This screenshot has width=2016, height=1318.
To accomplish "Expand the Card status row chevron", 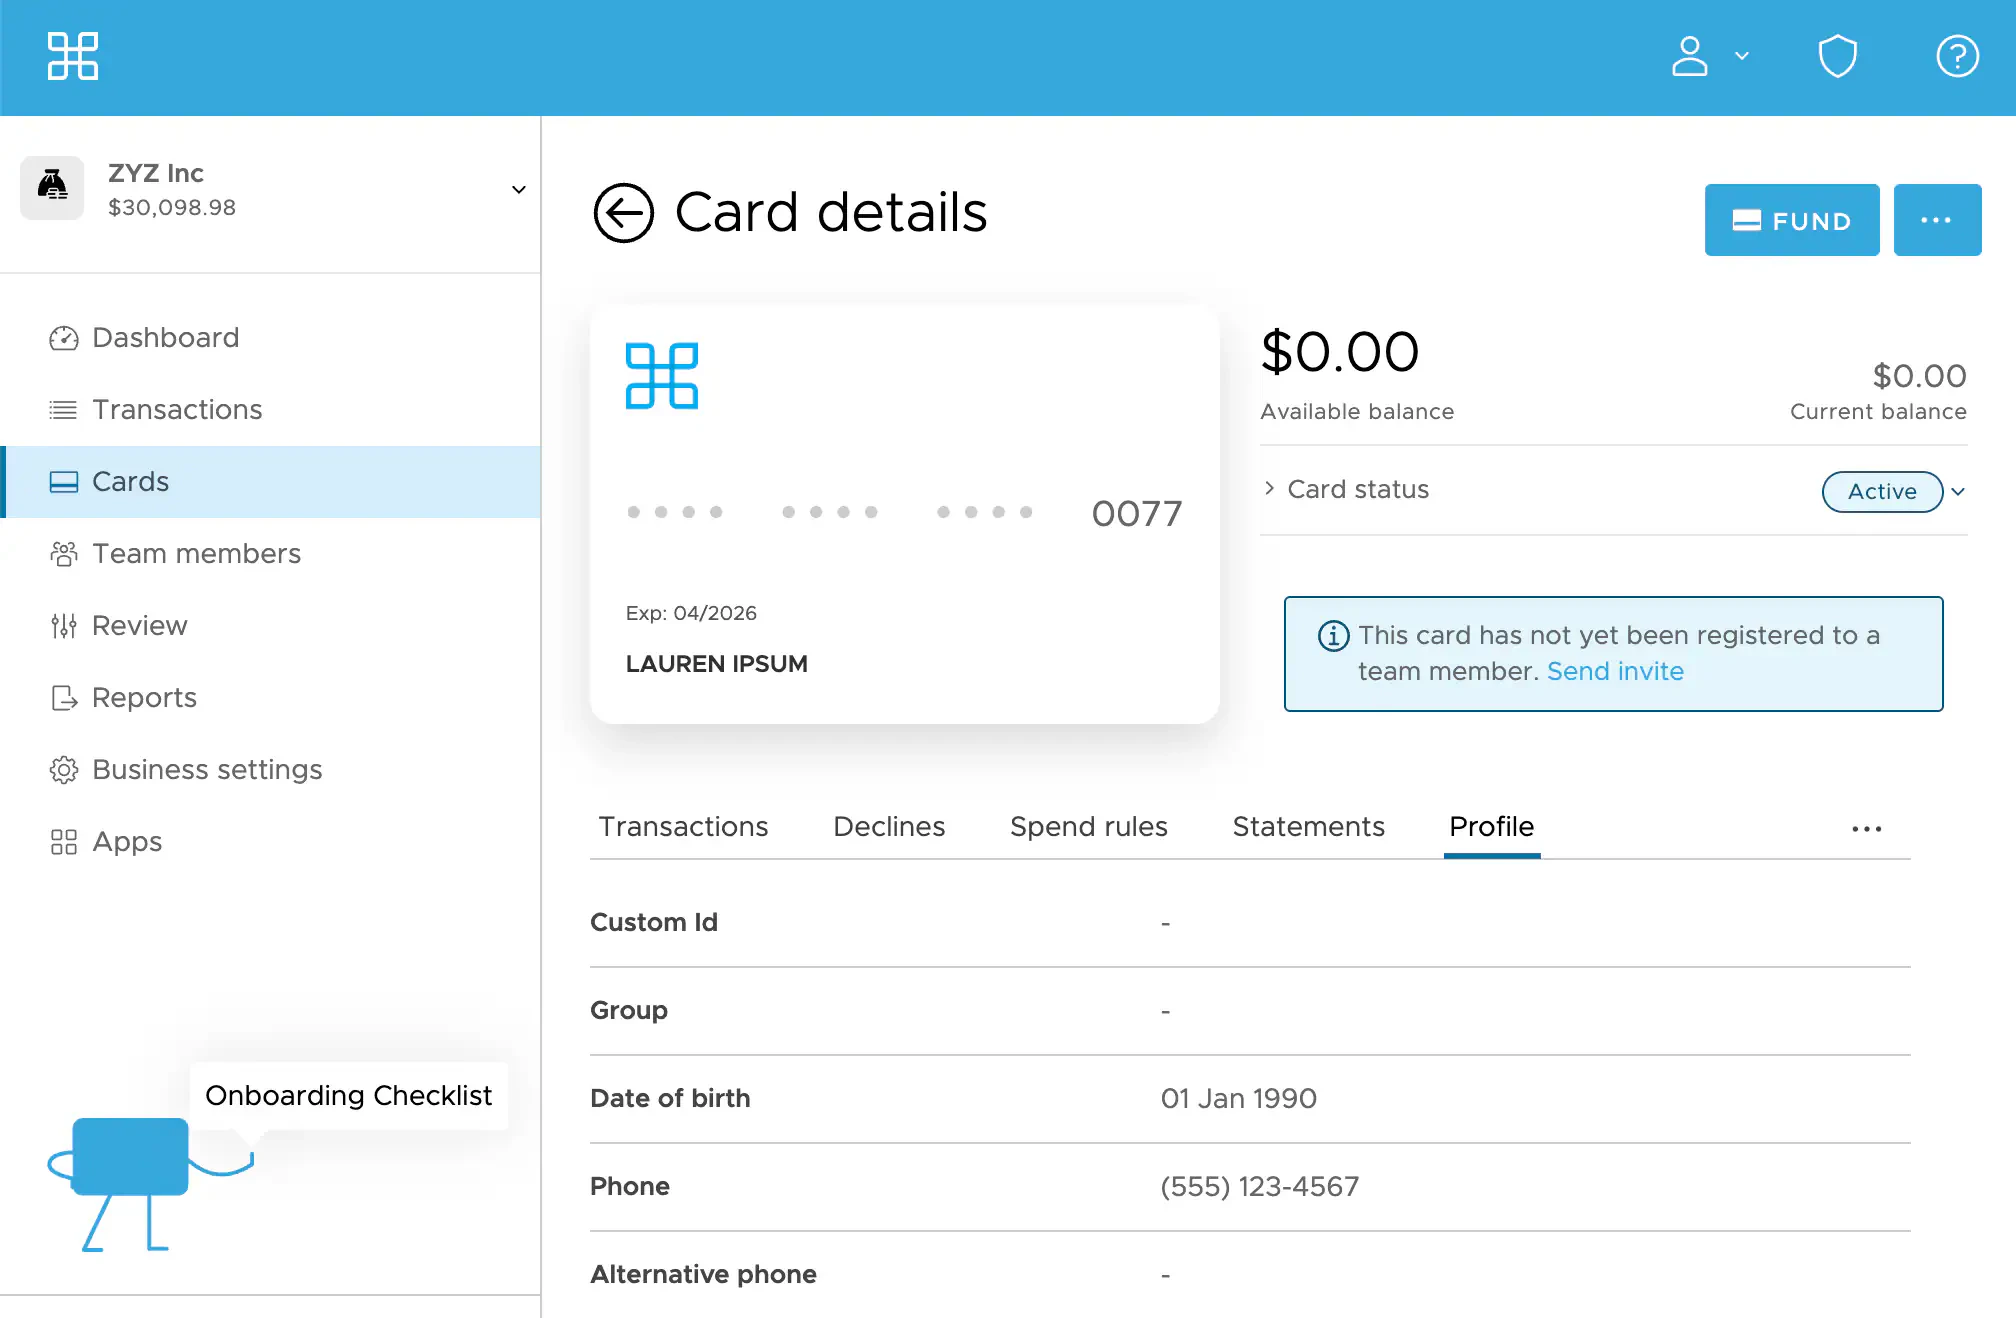I will (x=1269, y=489).
